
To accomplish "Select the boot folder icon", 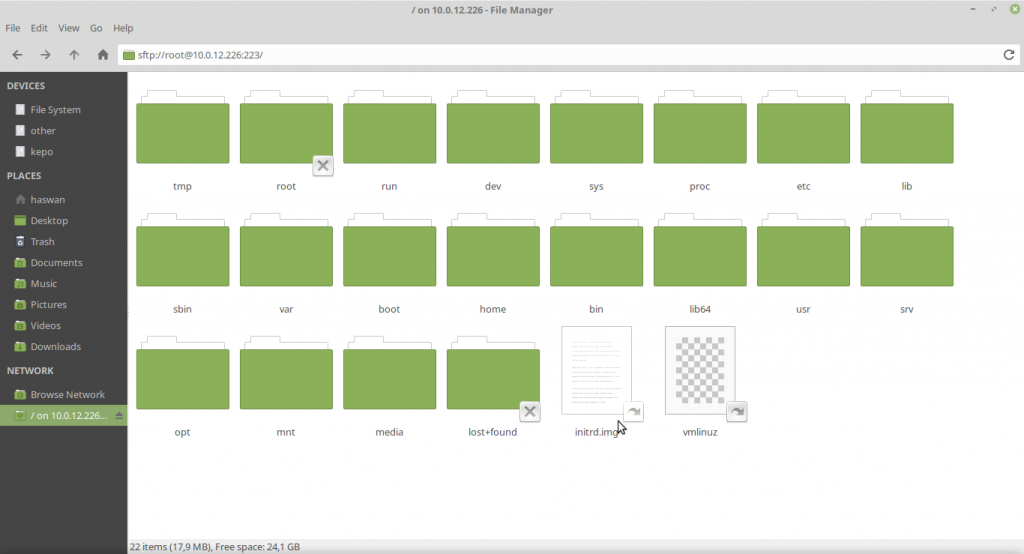I will (x=389, y=250).
